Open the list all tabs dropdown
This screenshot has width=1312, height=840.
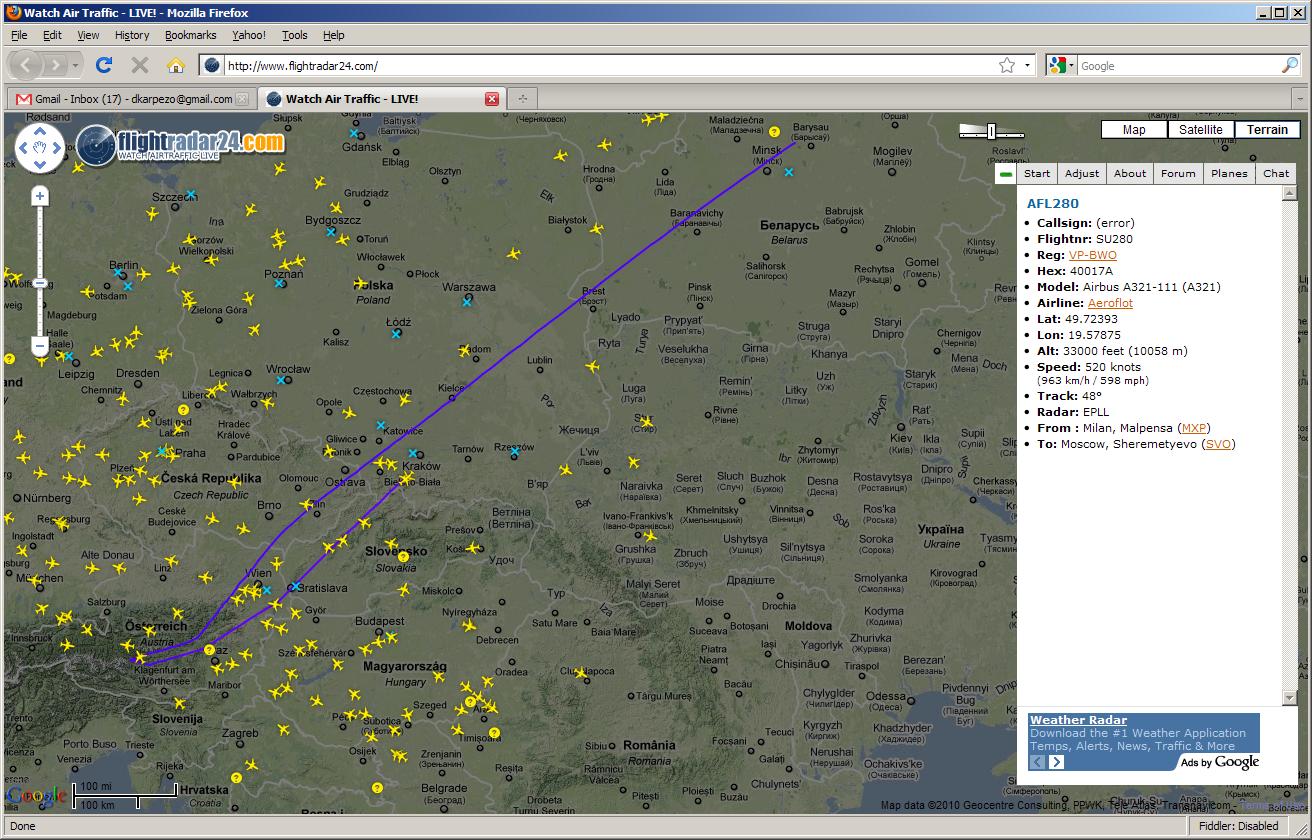(1299, 99)
